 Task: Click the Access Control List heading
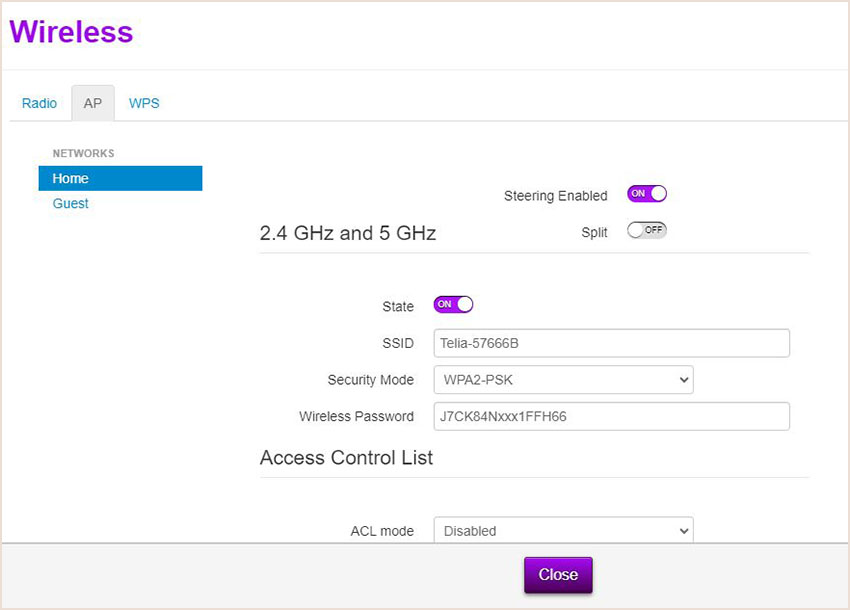[x=346, y=458]
